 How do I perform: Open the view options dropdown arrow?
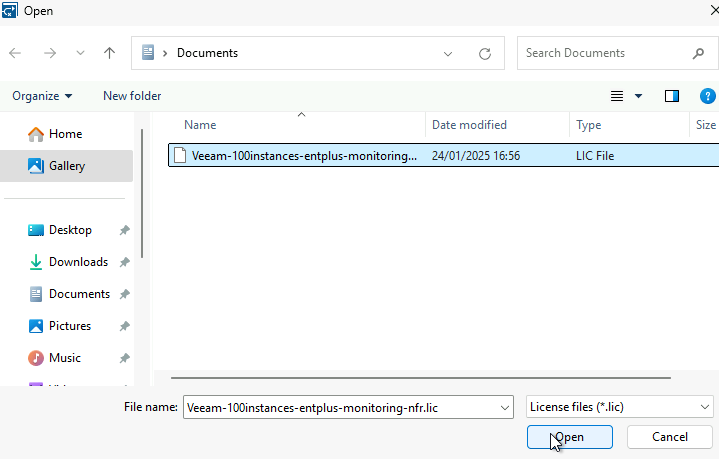tap(638, 96)
